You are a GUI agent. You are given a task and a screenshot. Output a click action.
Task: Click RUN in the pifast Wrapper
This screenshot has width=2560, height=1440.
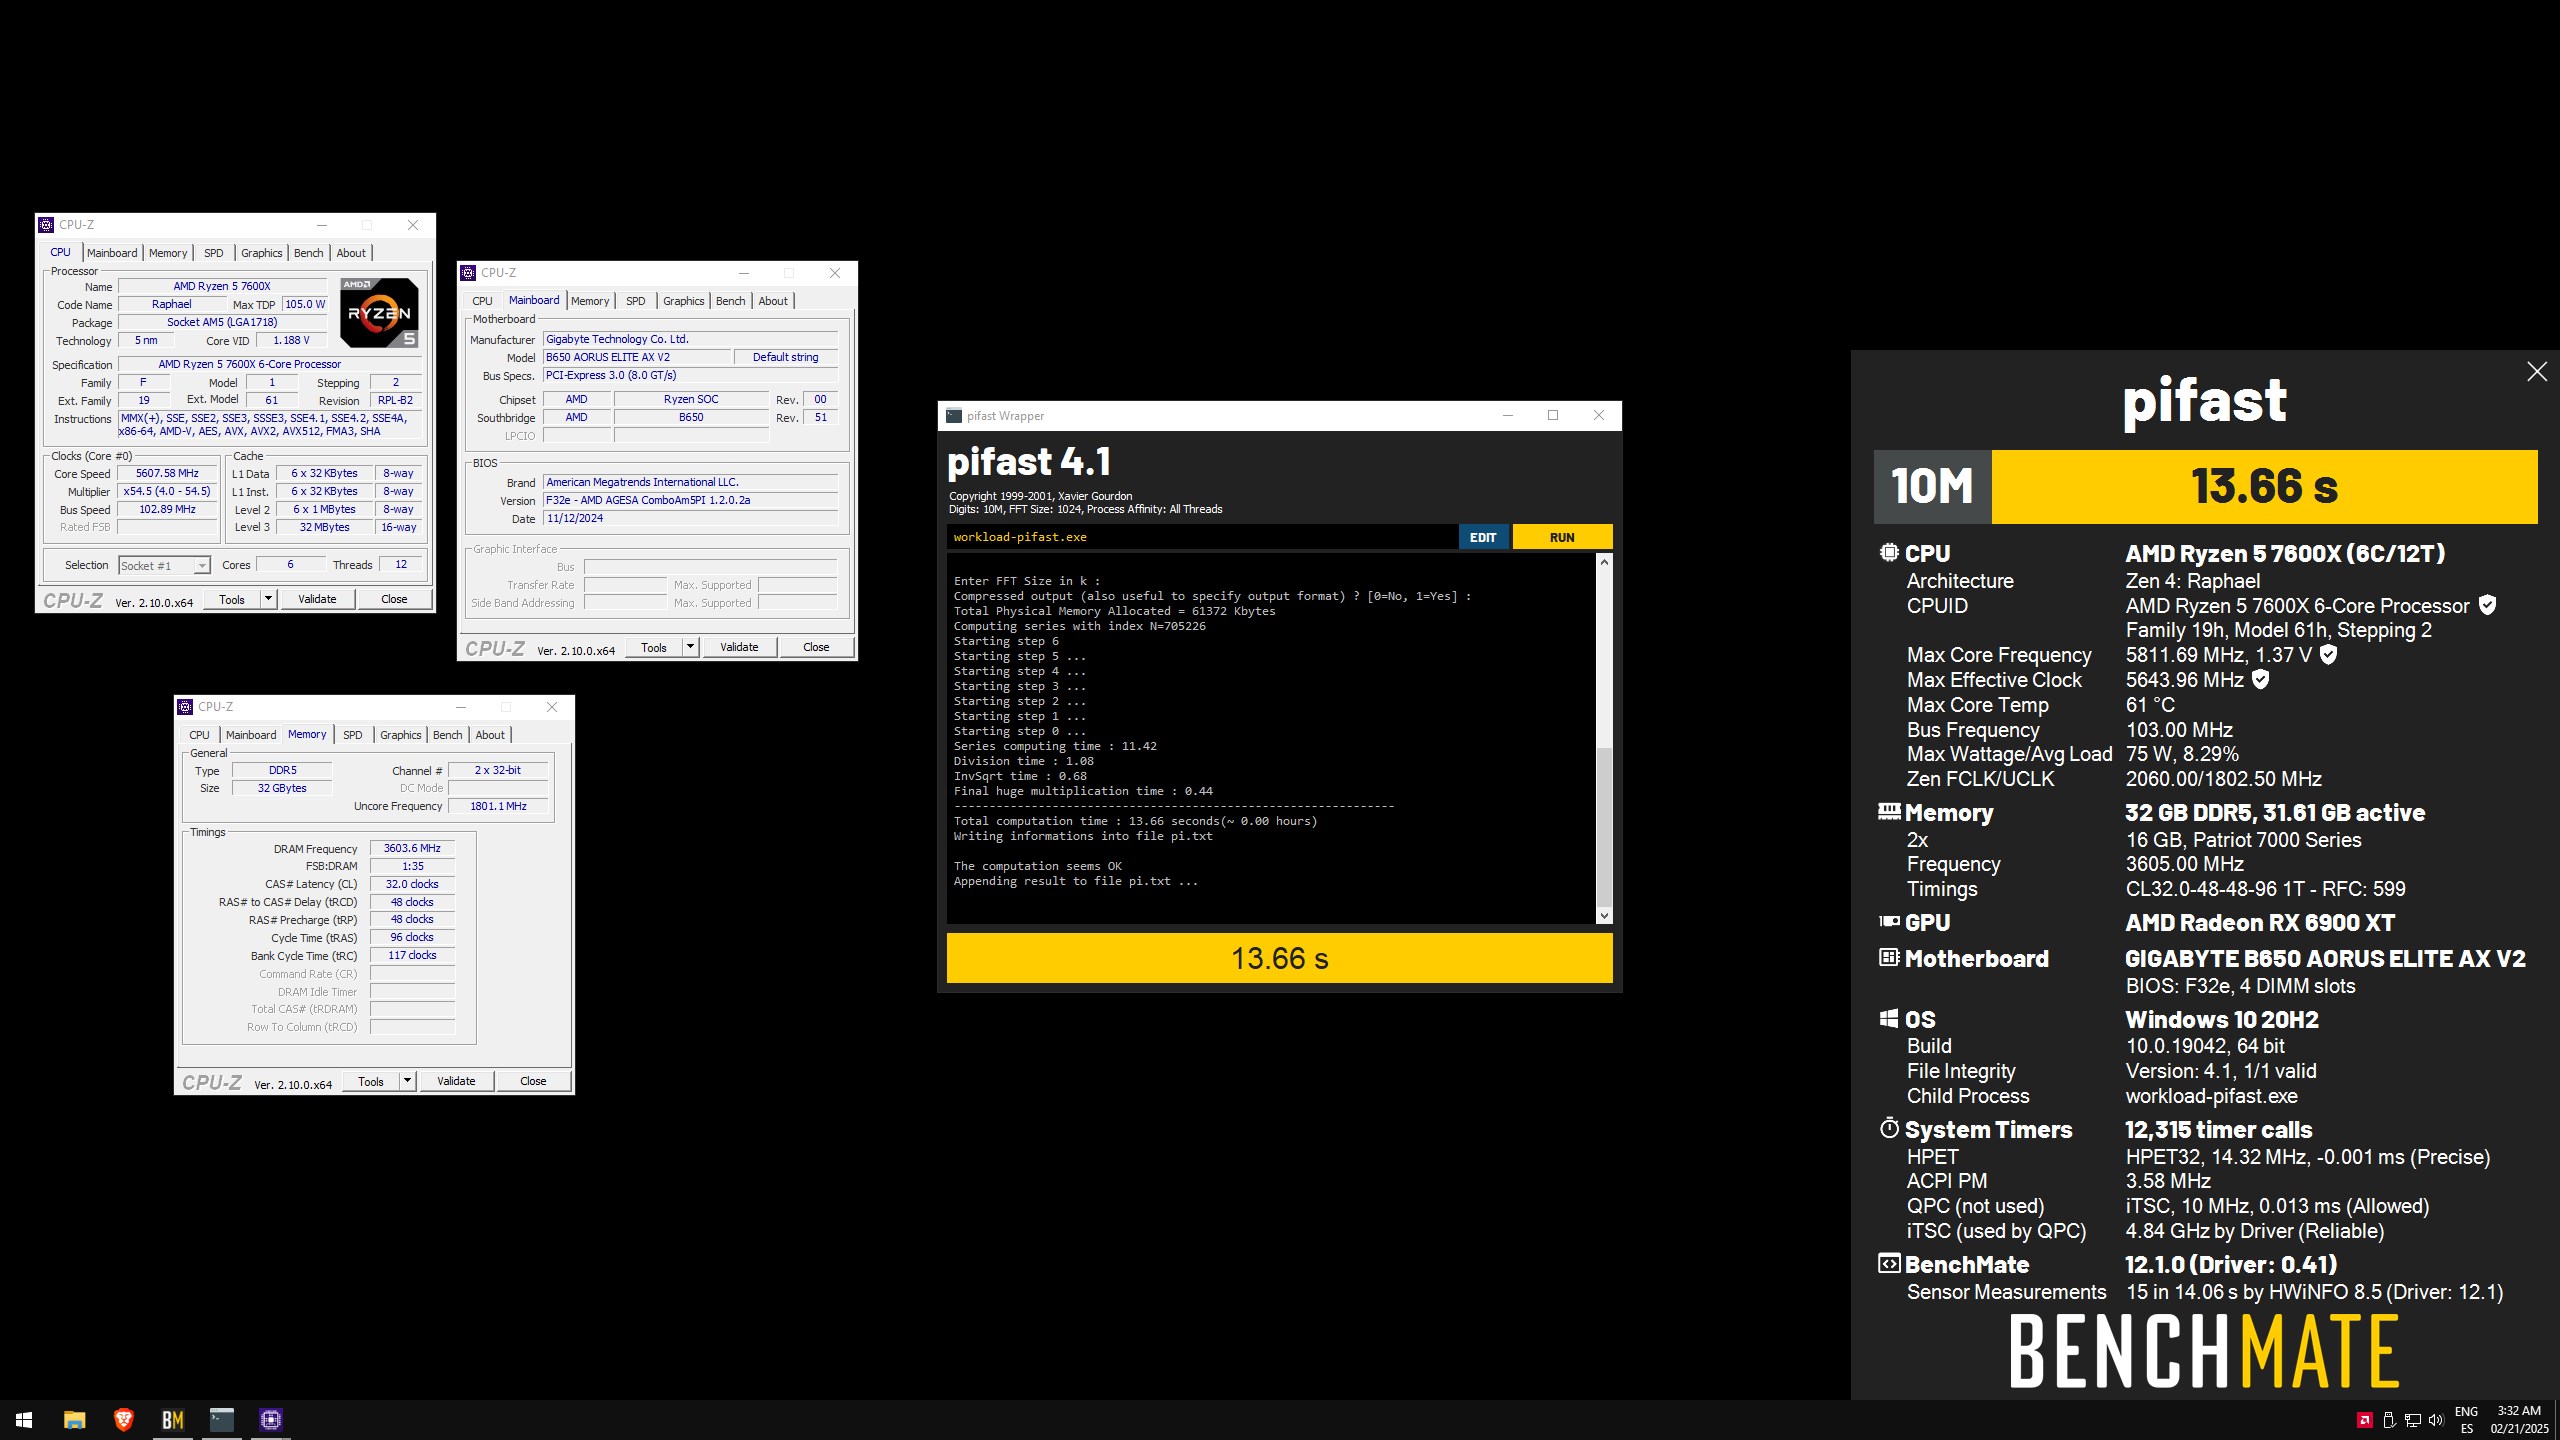pos(1562,537)
